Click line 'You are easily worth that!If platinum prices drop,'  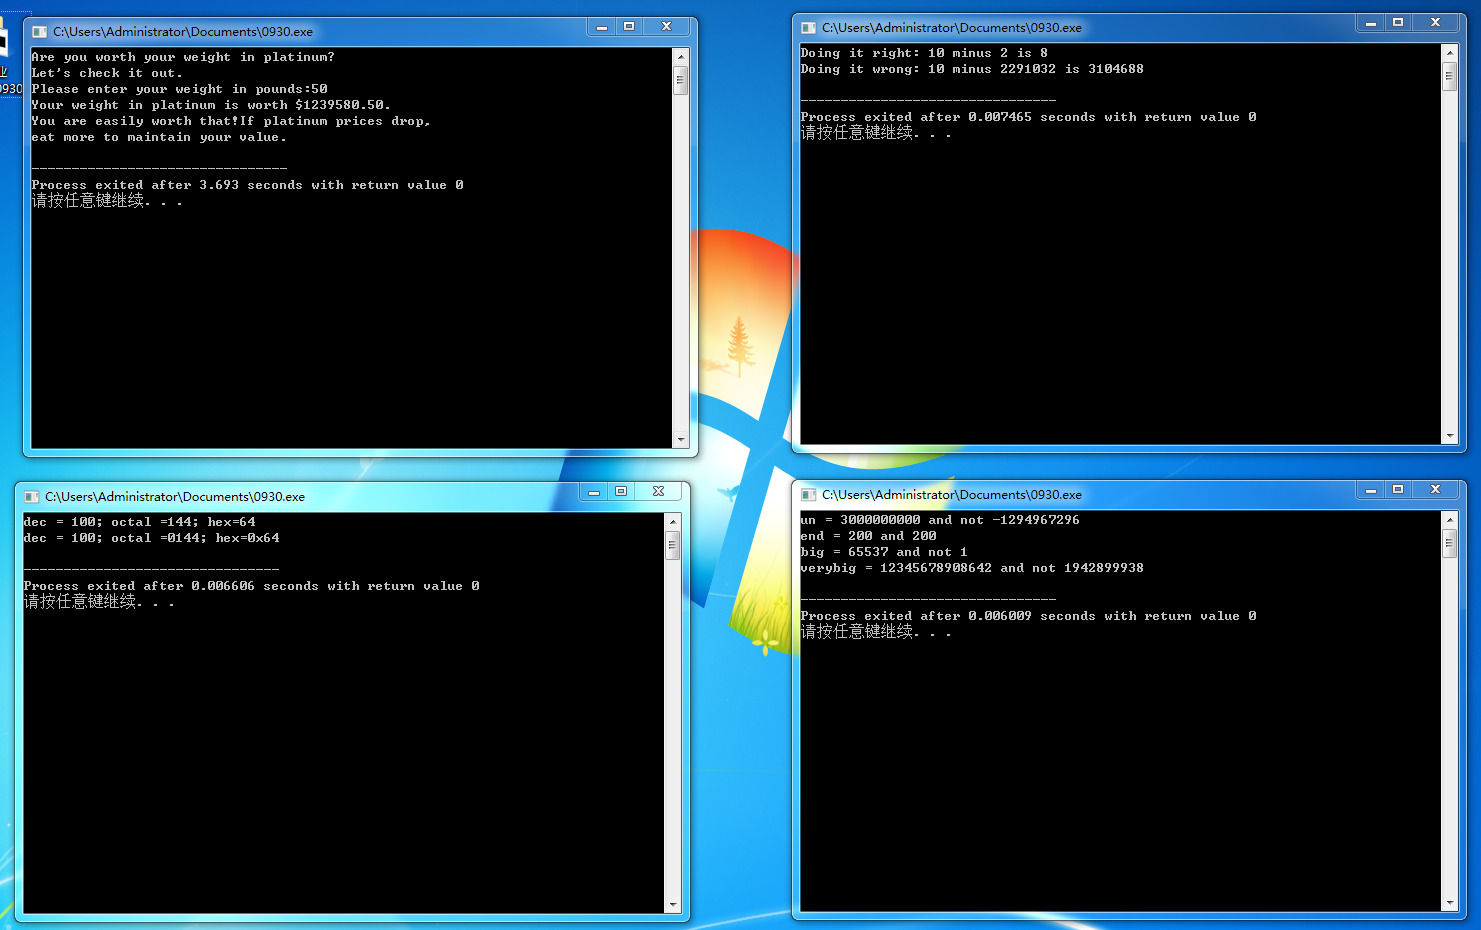(231, 121)
